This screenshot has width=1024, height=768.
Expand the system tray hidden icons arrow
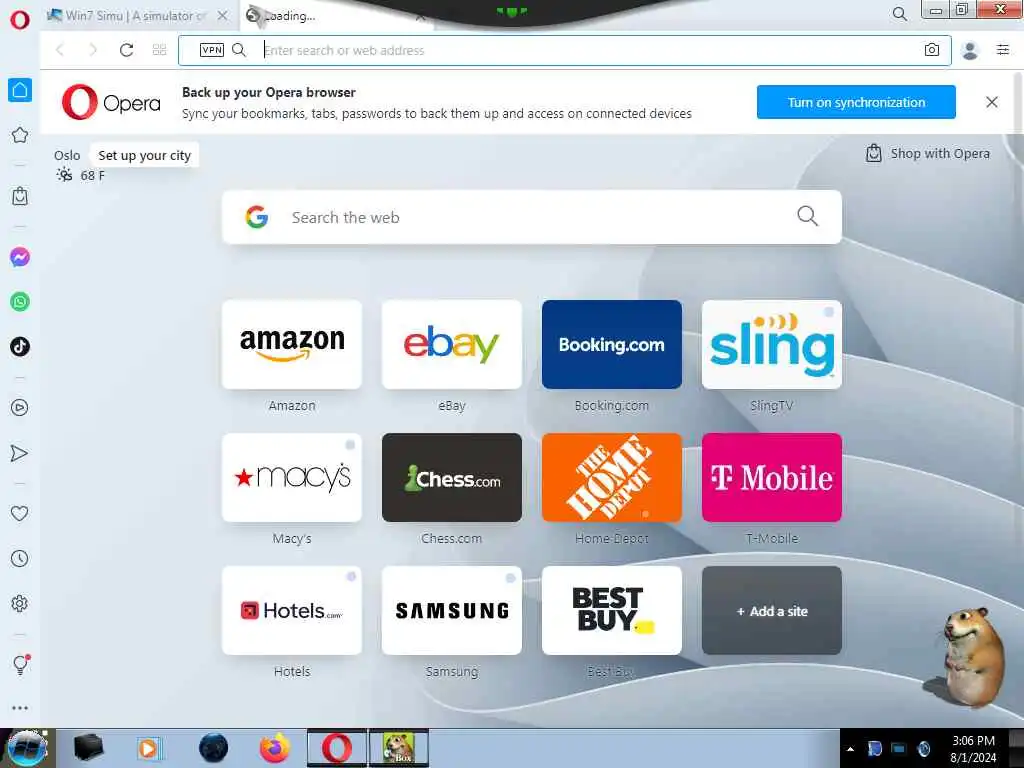tap(850, 749)
